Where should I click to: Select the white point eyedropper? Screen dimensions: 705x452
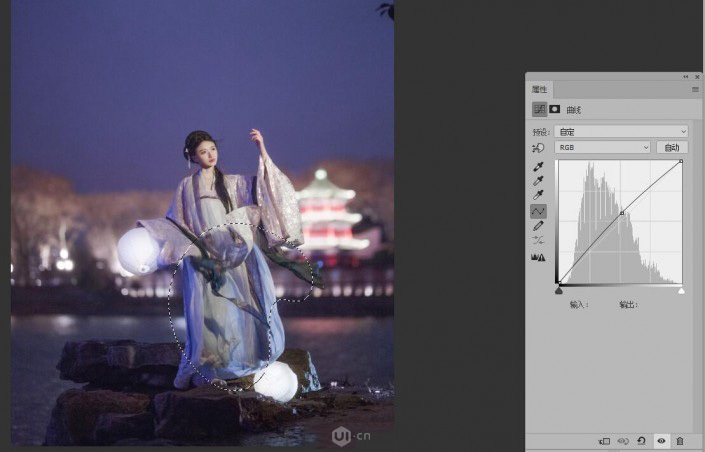(539, 196)
